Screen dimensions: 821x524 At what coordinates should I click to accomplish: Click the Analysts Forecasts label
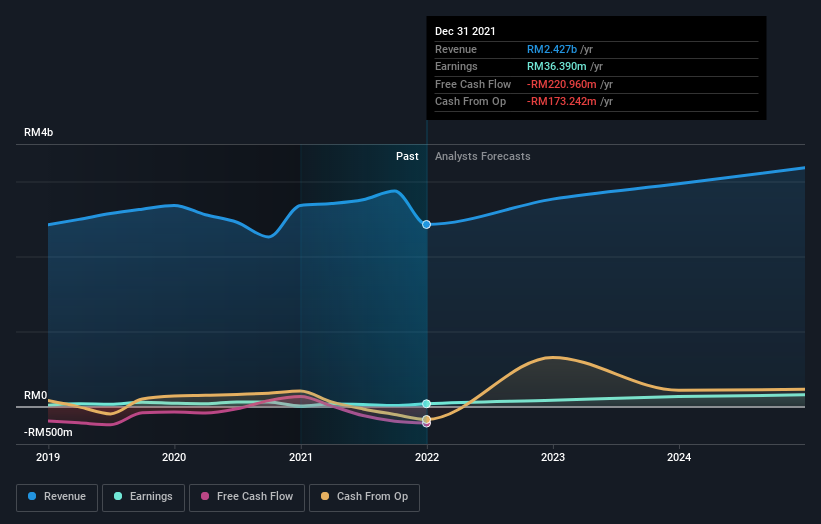tap(482, 157)
